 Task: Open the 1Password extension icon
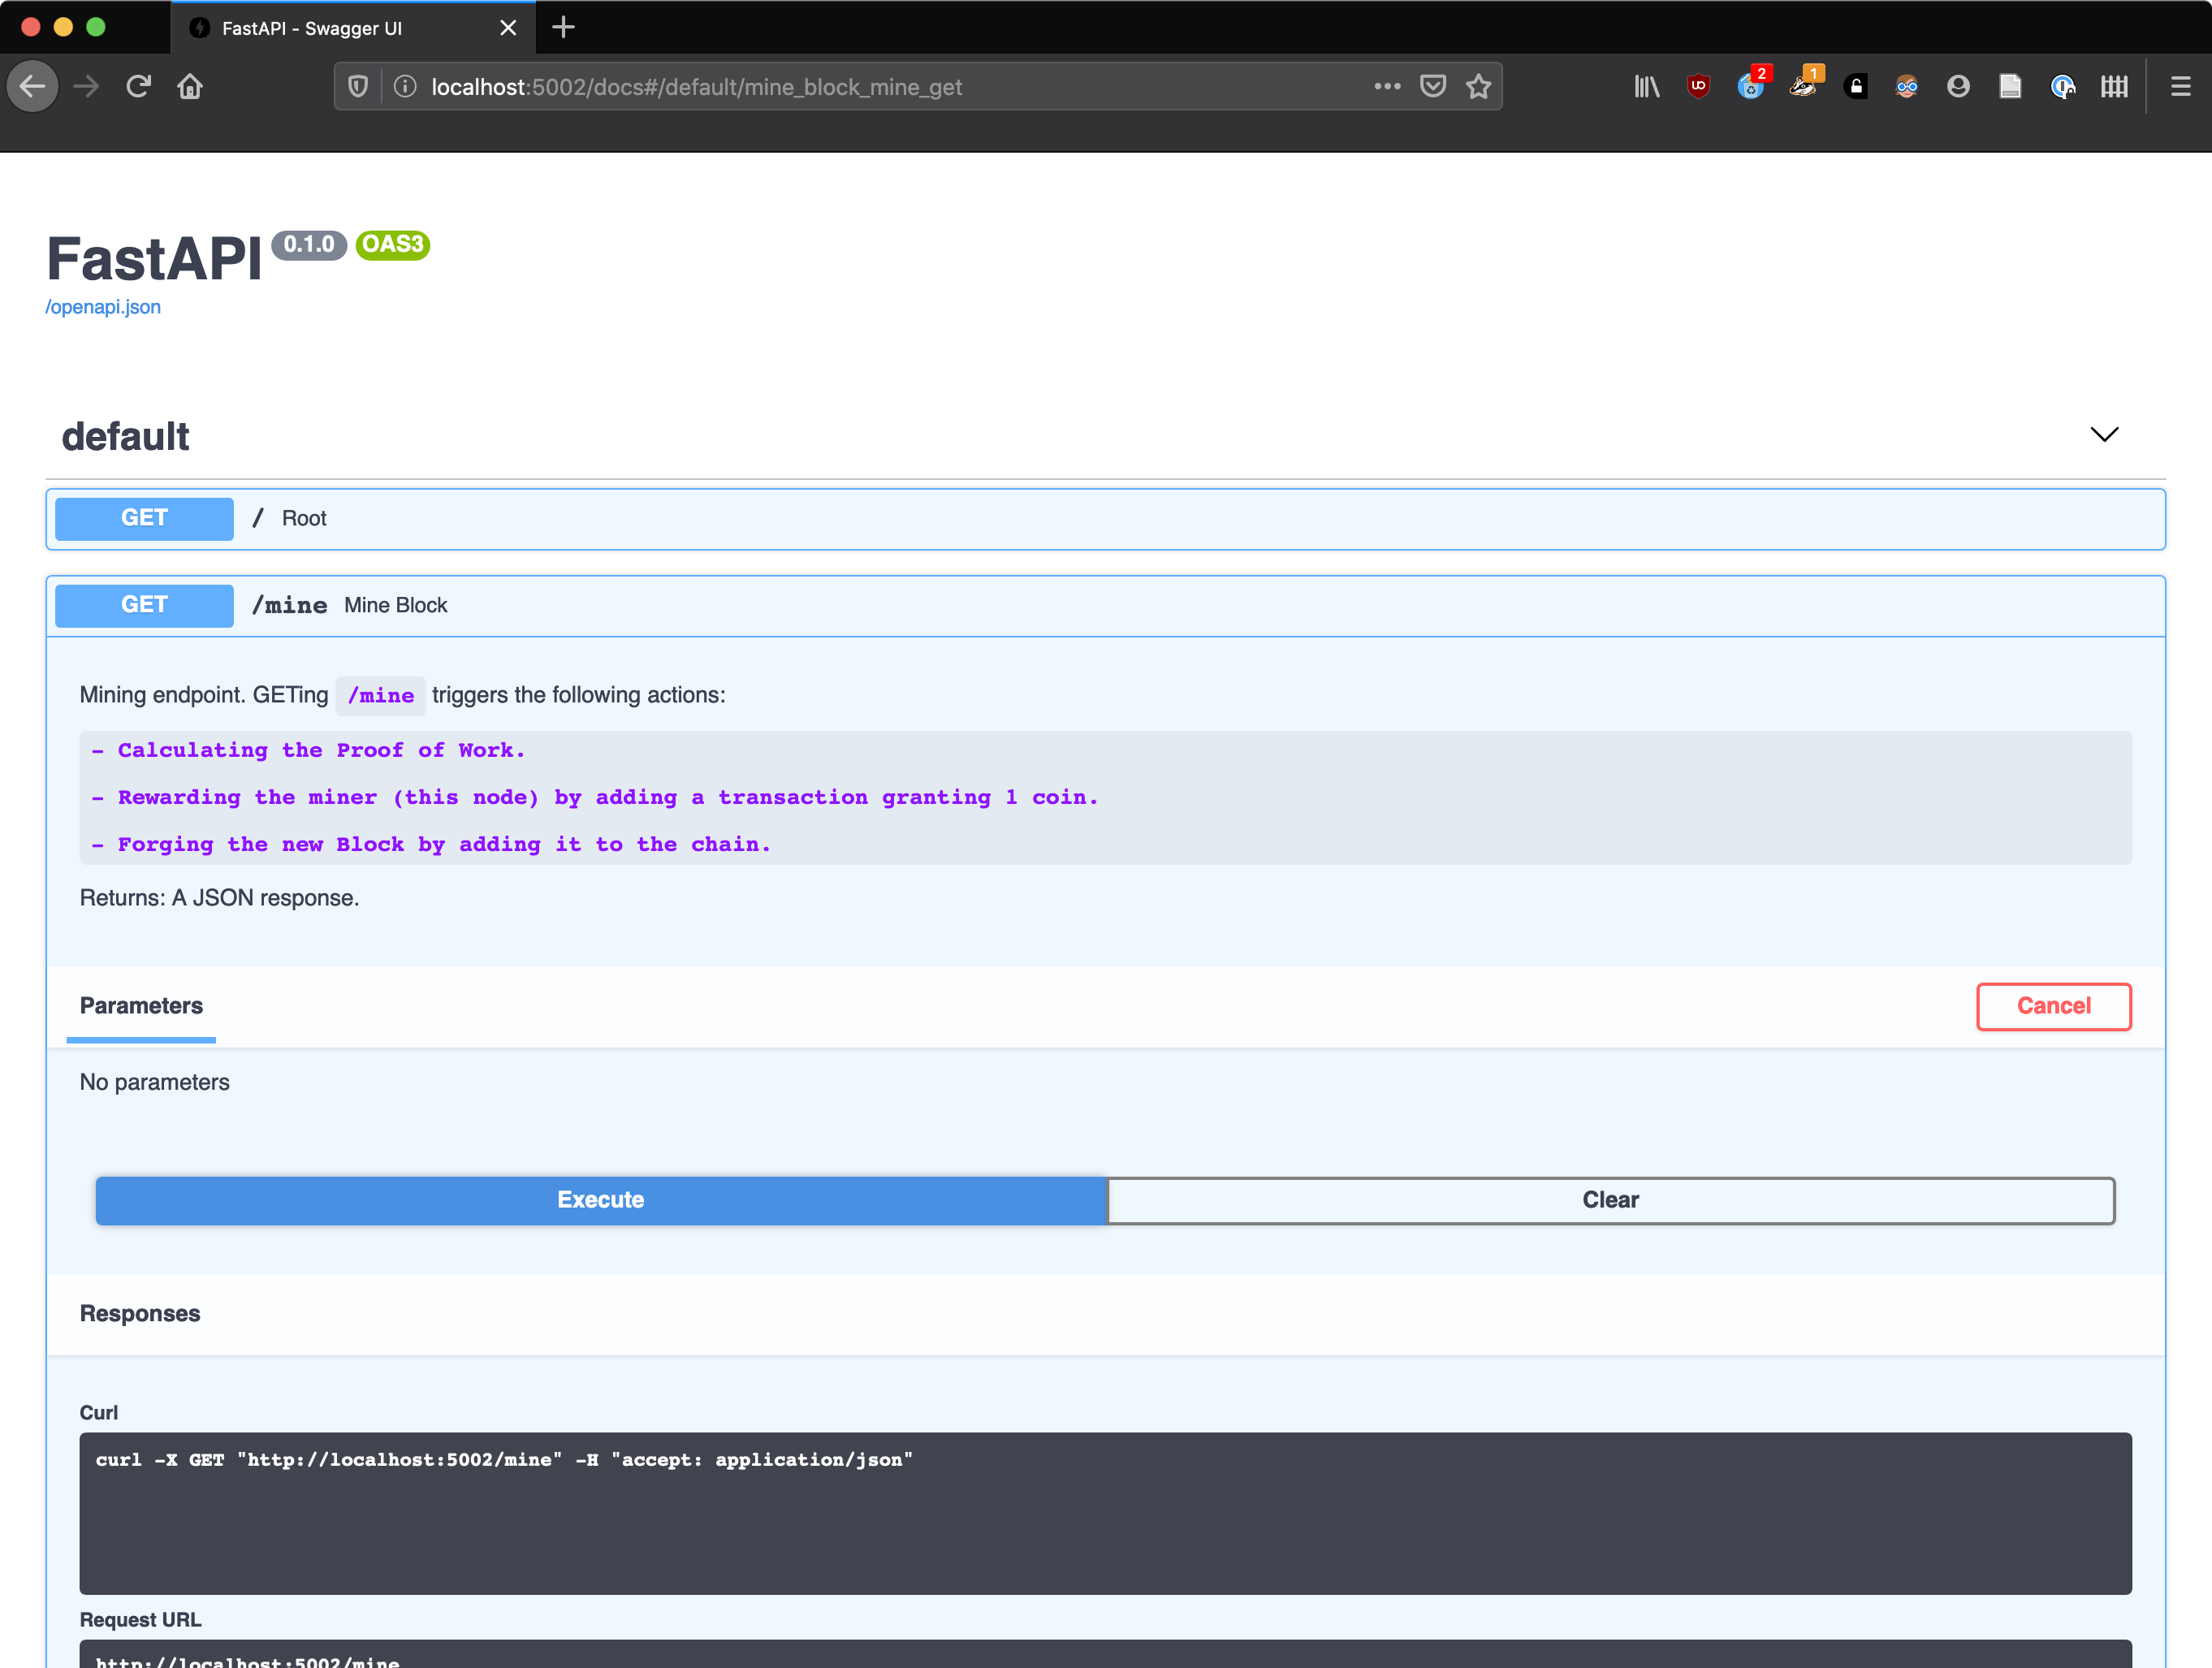click(2062, 87)
